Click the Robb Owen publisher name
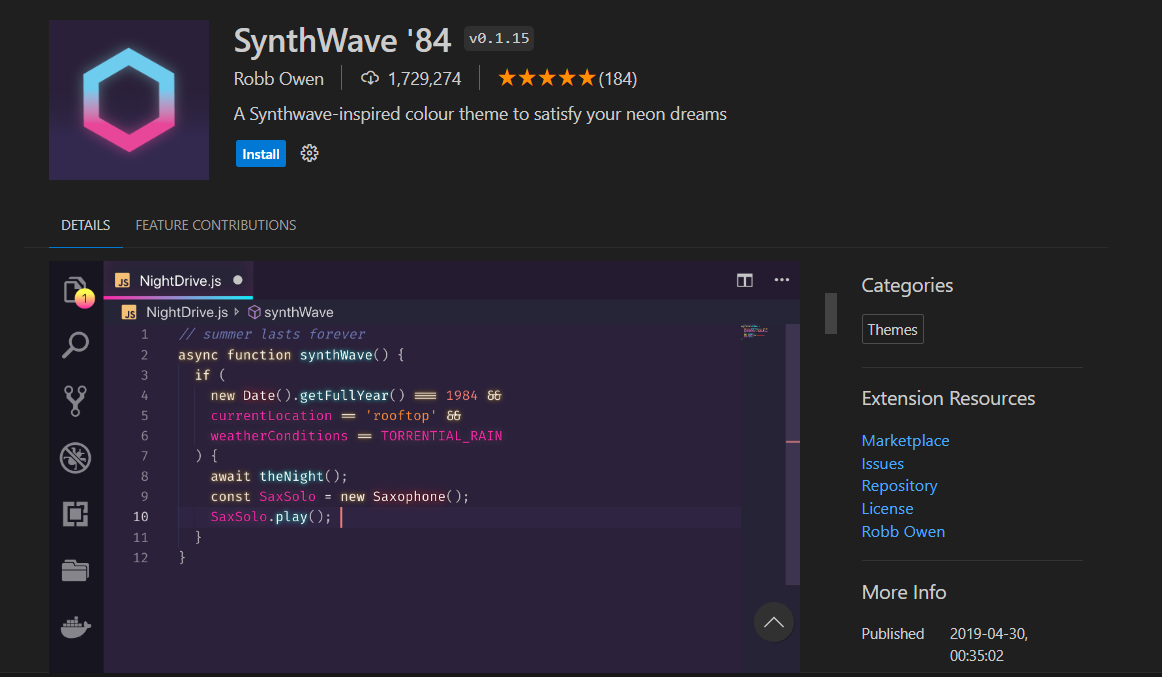The height and width of the screenshot is (677, 1162). click(279, 79)
